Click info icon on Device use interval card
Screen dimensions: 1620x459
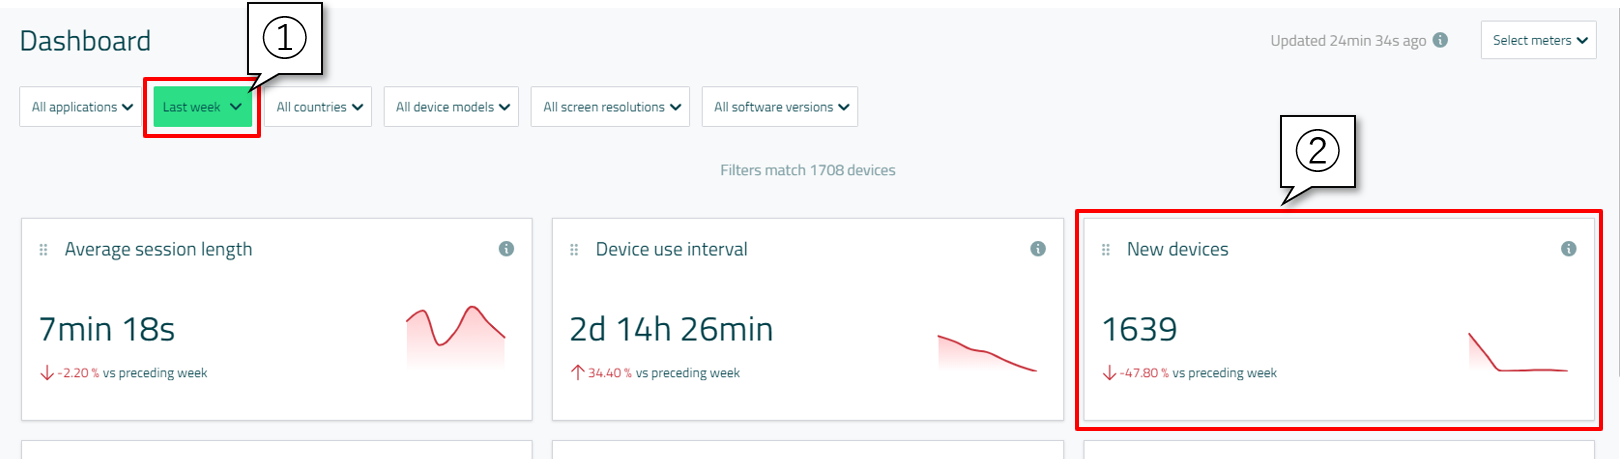pos(1037,249)
